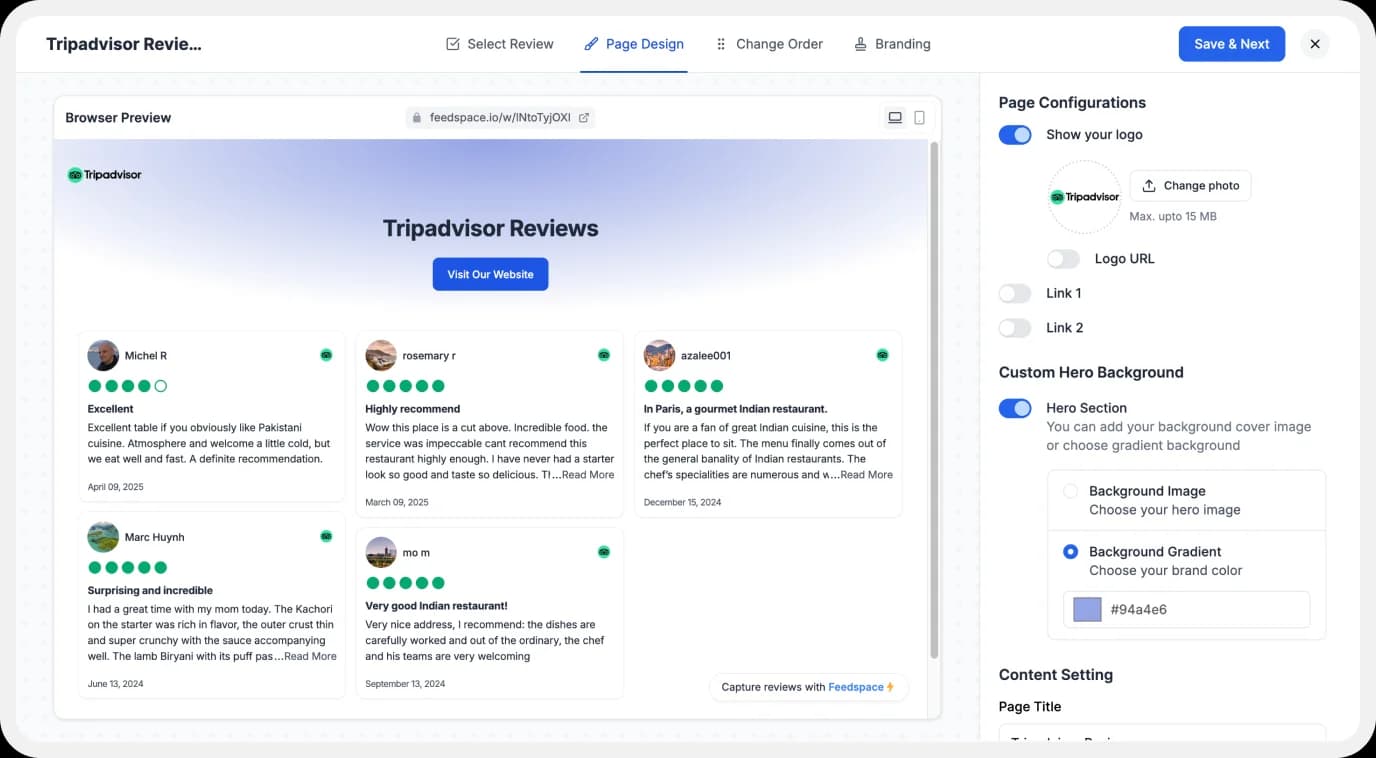Click Tripadvisor badge on azalee001 review

[x=882, y=355]
